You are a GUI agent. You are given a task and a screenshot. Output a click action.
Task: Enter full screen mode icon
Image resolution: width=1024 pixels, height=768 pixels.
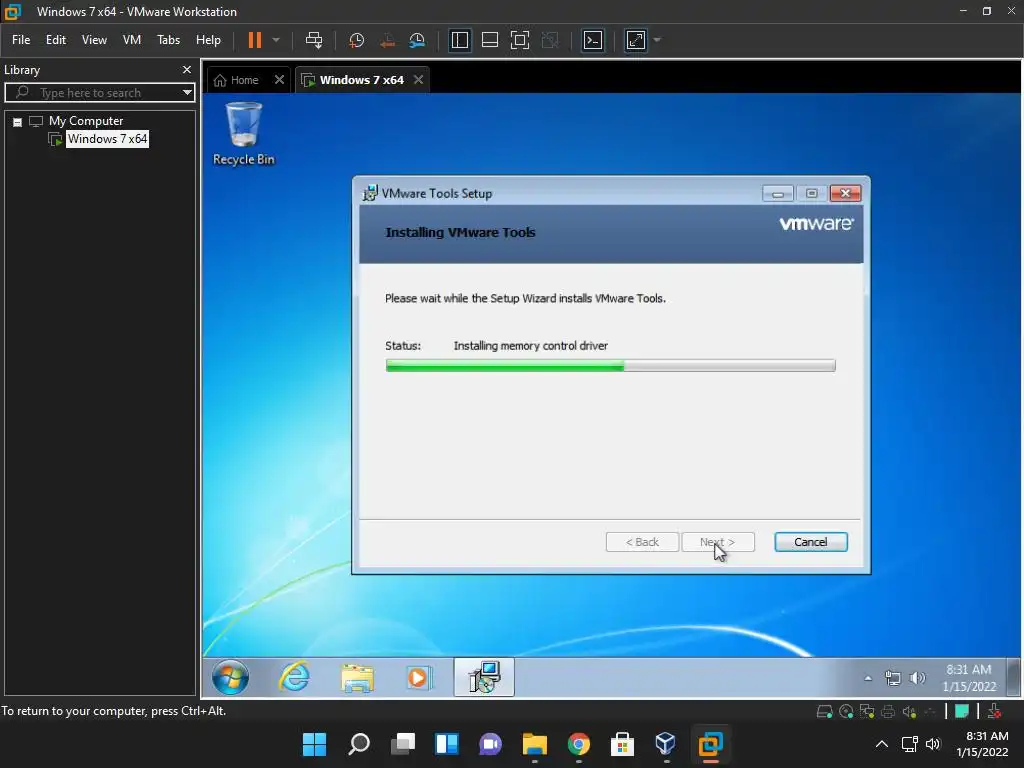click(x=520, y=40)
